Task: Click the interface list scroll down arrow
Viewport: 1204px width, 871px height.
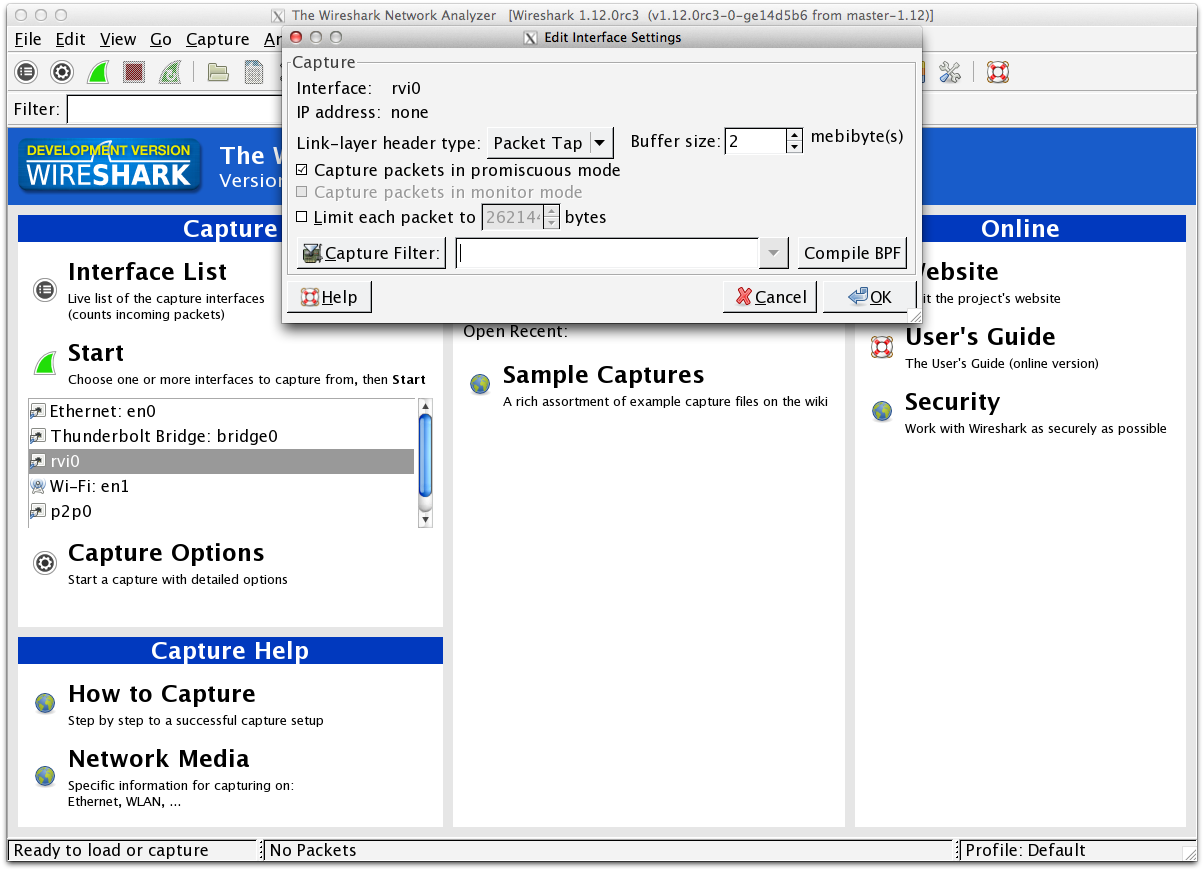Action: 425,520
